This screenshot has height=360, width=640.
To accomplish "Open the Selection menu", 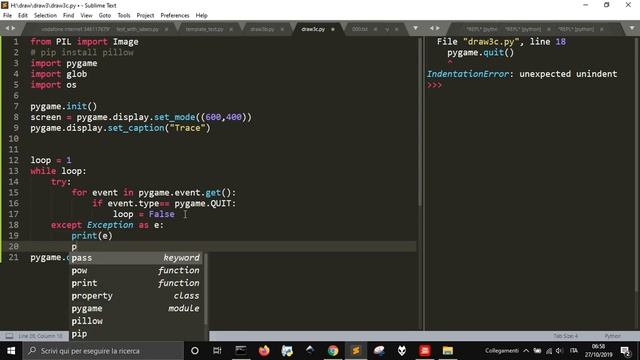I will pyautogui.click(x=45, y=15).
